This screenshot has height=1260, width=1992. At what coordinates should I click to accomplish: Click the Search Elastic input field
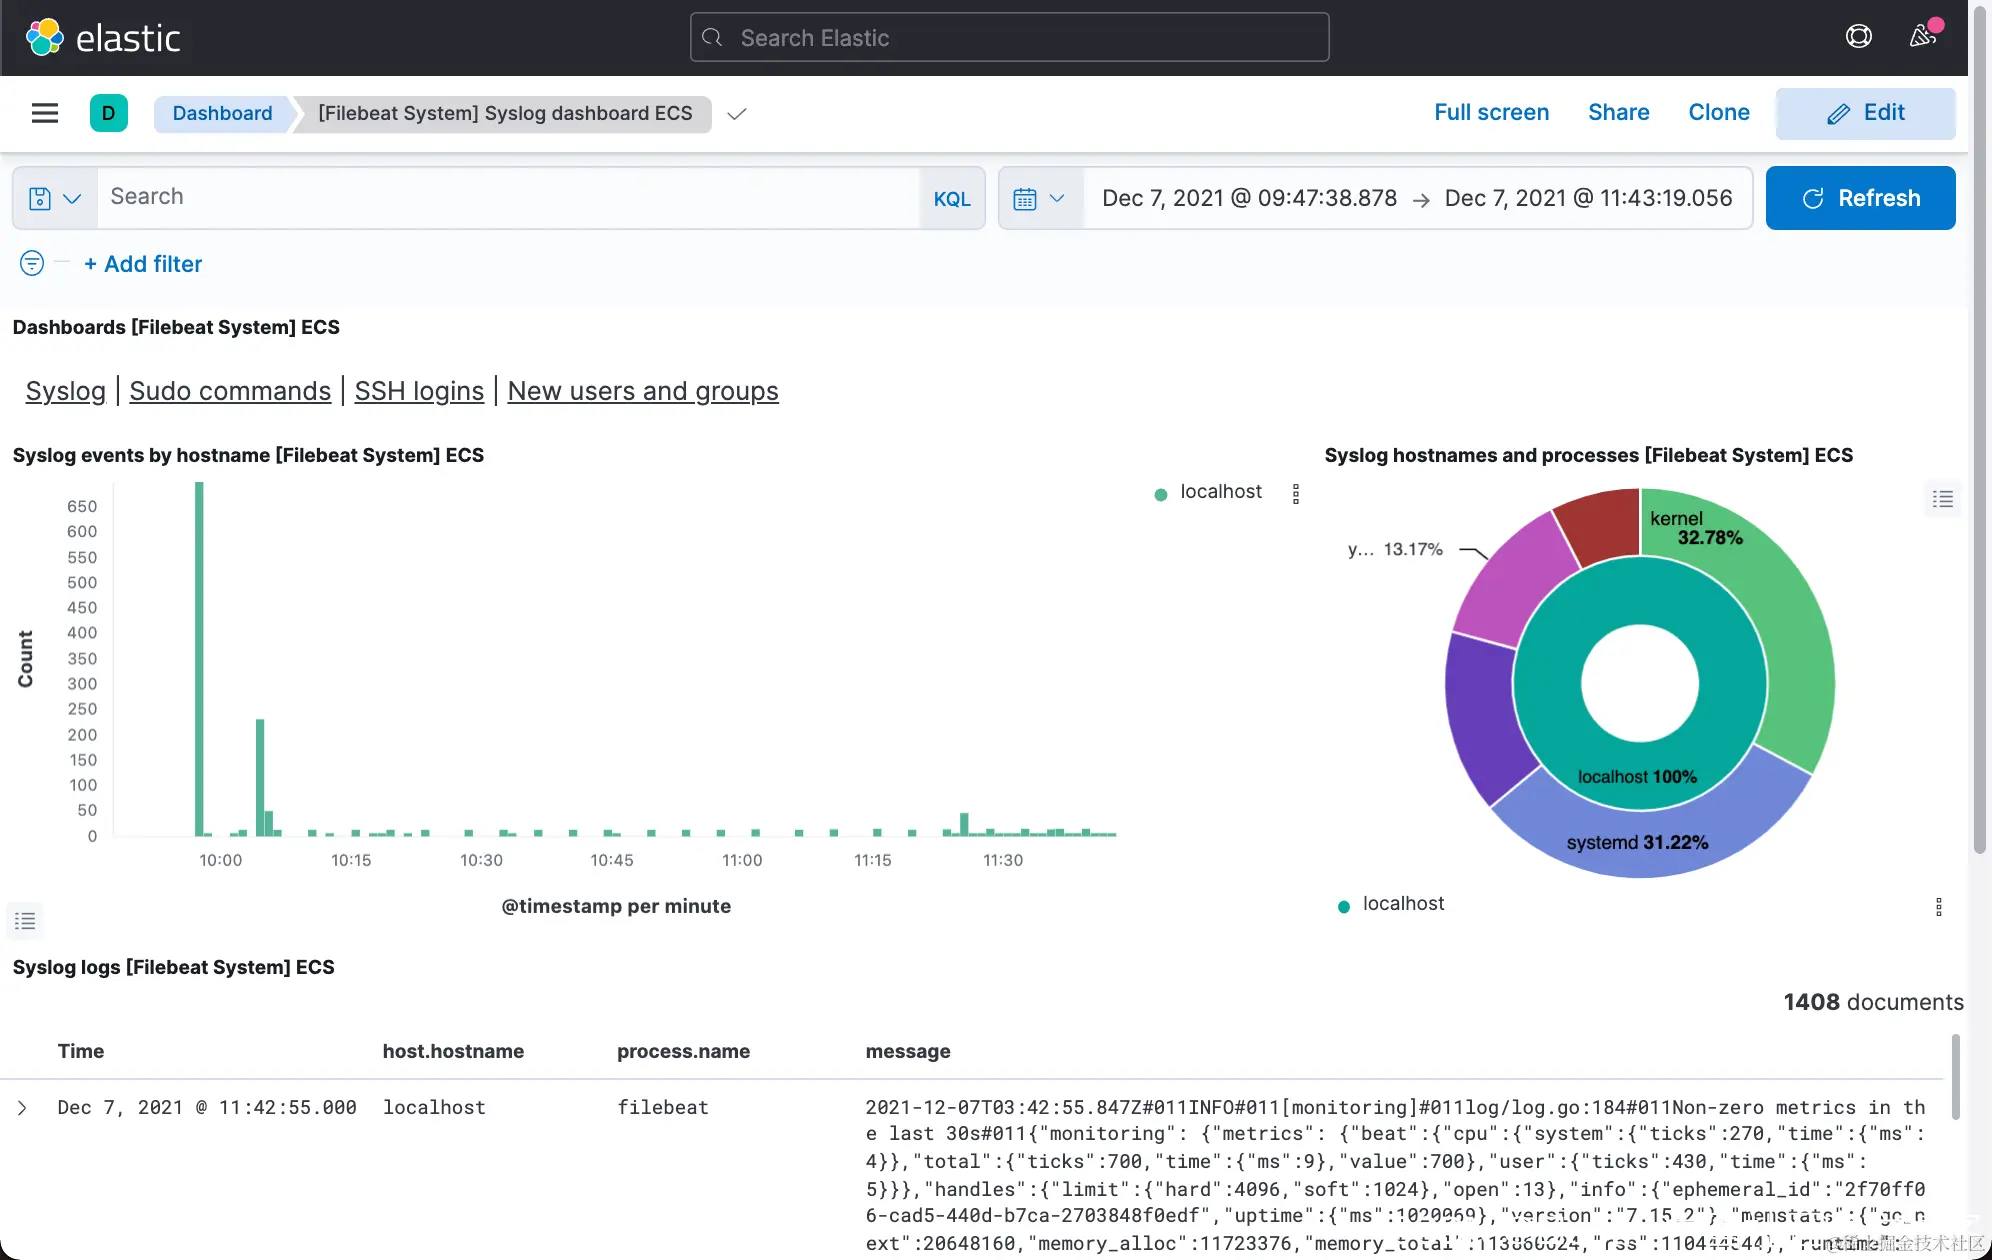[1010, 38]
